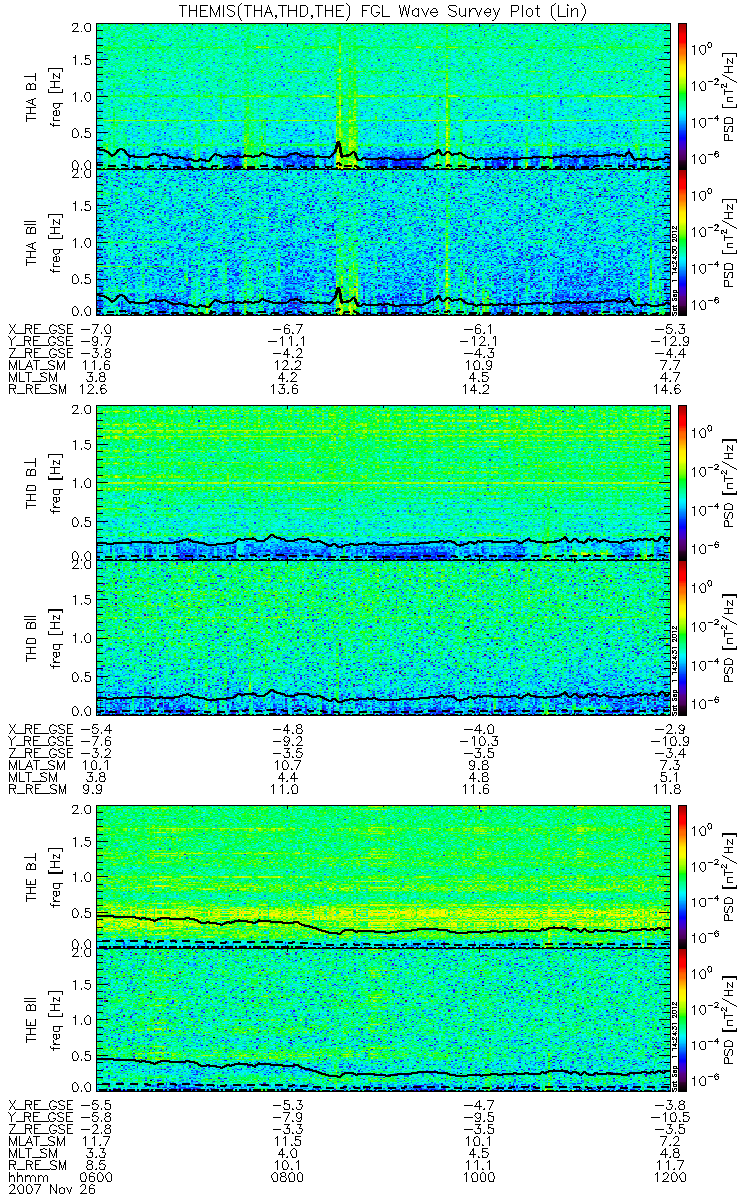Click PSD unit label beside THA B⊥ color bar
The height and width of the screenshot is (1200, 750).
[x=731, y=96]
